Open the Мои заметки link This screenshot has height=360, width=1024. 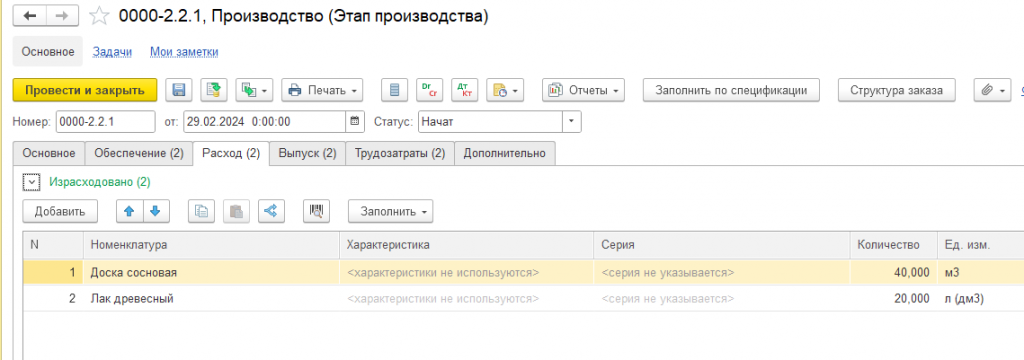(x=184, y=52)
